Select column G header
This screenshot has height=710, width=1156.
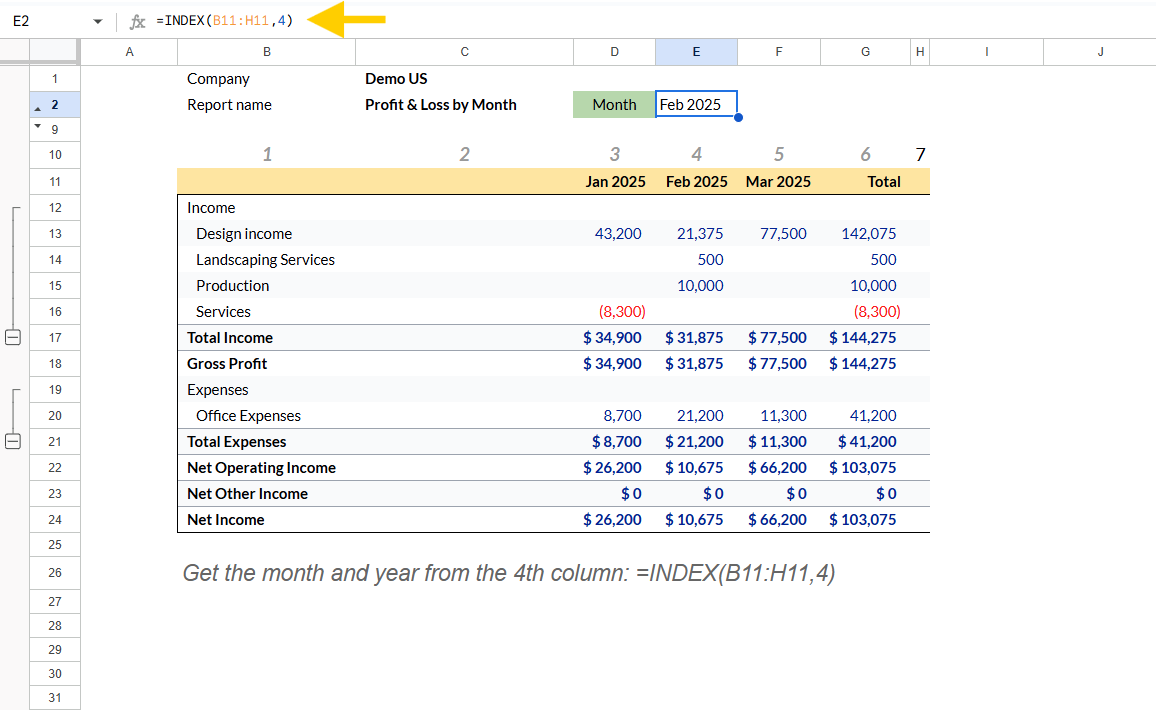(x=866, y=52)
